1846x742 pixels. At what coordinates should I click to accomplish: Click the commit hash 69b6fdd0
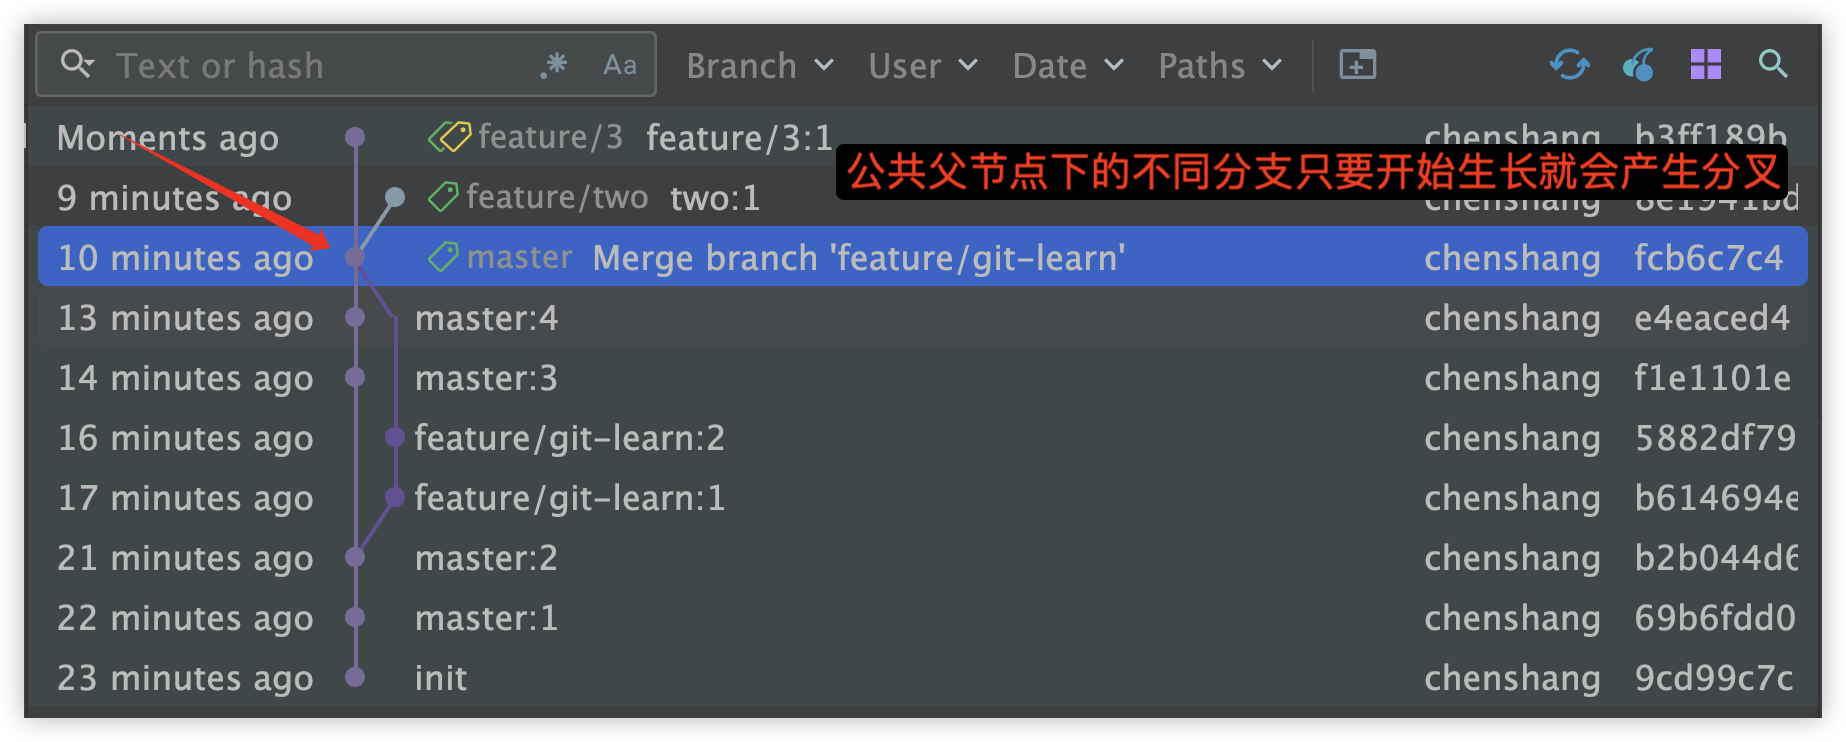(x=1714, y=618)
